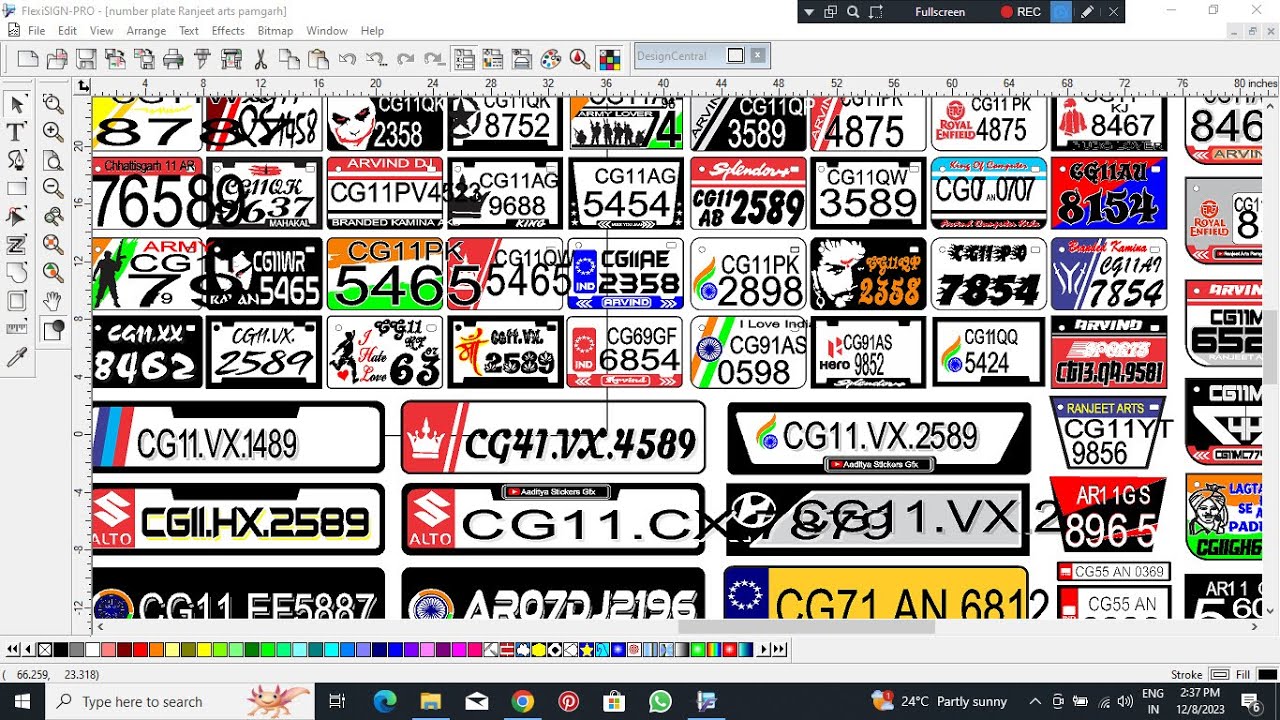Open the Arrange menu
Image resolution: width=1280 pixels, height=720 pixels.
coord(146,31)
